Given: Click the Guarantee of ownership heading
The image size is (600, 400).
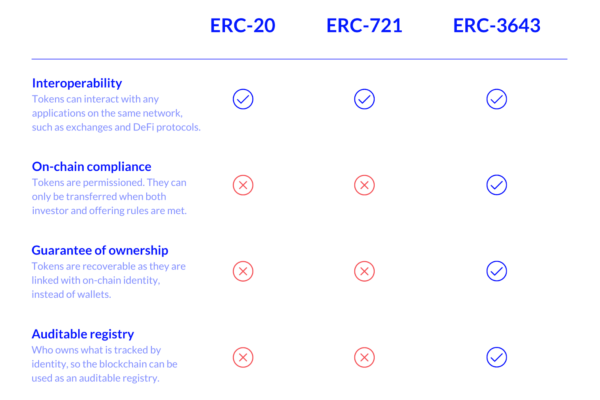Looking at the screenshot, I should (100, 250).
